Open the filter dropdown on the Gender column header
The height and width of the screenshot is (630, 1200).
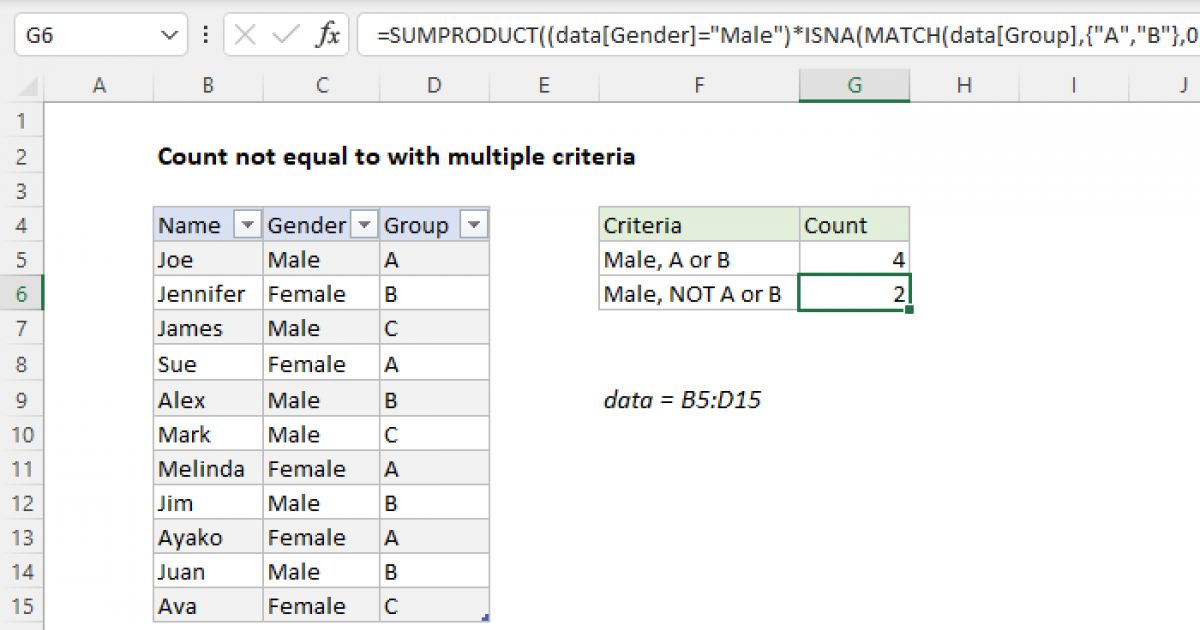point(364,224)
